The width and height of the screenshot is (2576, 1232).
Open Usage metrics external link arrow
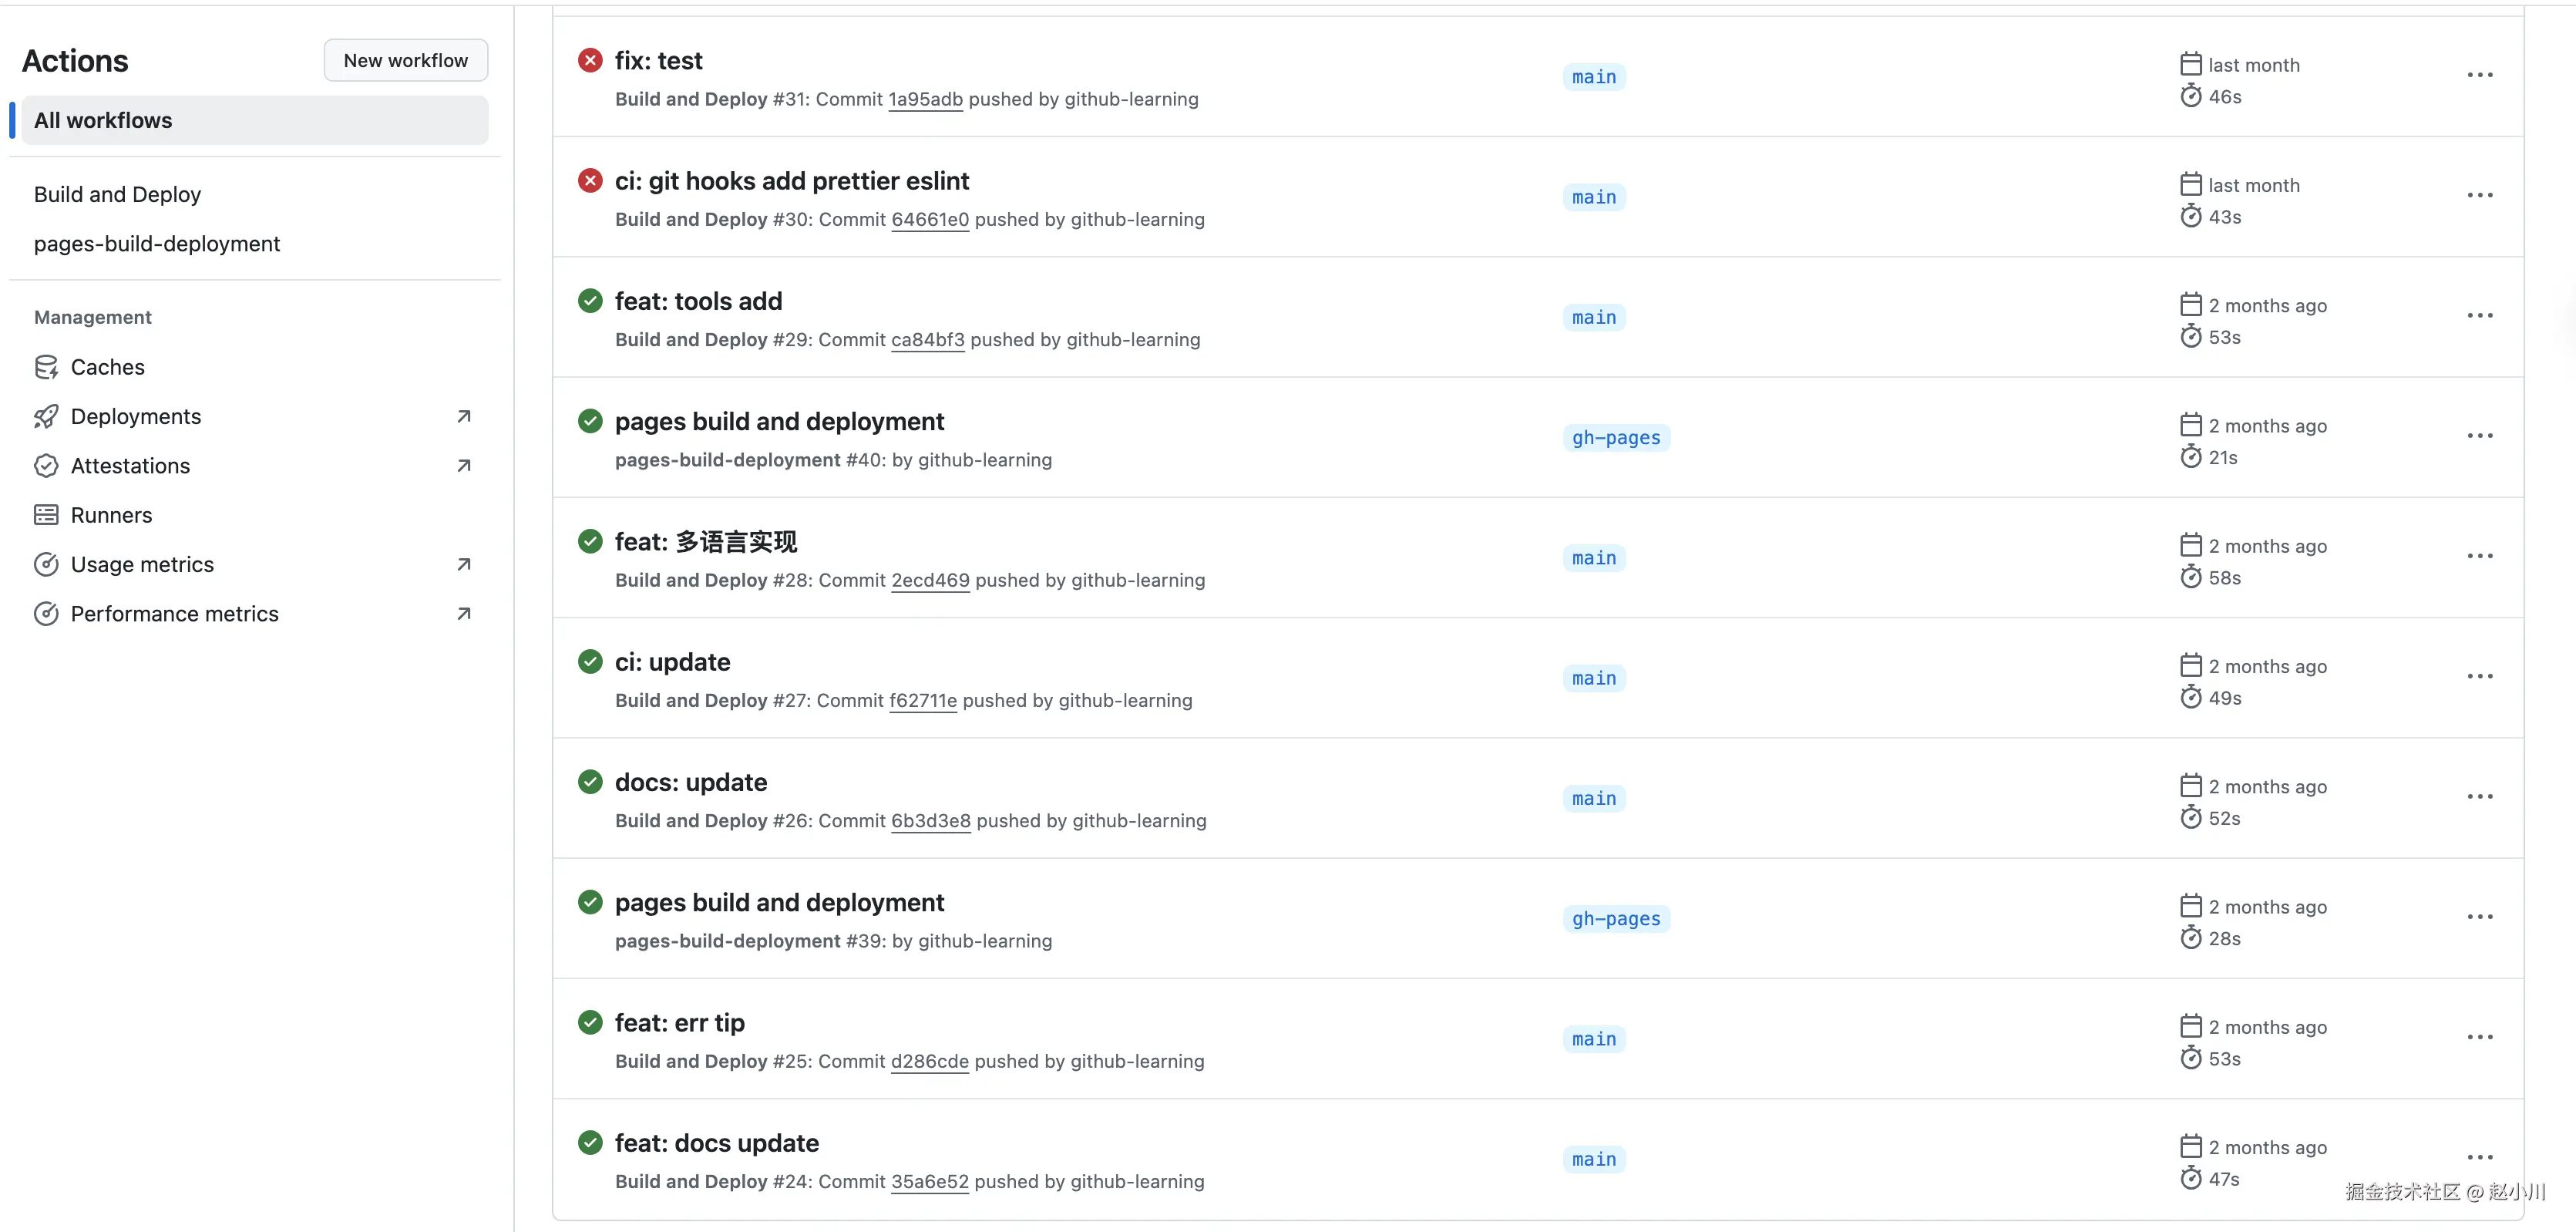(464, 565)
